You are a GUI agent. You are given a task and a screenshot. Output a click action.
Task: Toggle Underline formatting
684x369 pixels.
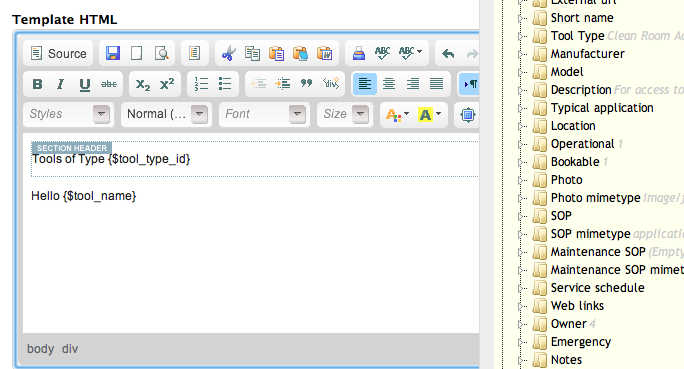pos(85,84)
